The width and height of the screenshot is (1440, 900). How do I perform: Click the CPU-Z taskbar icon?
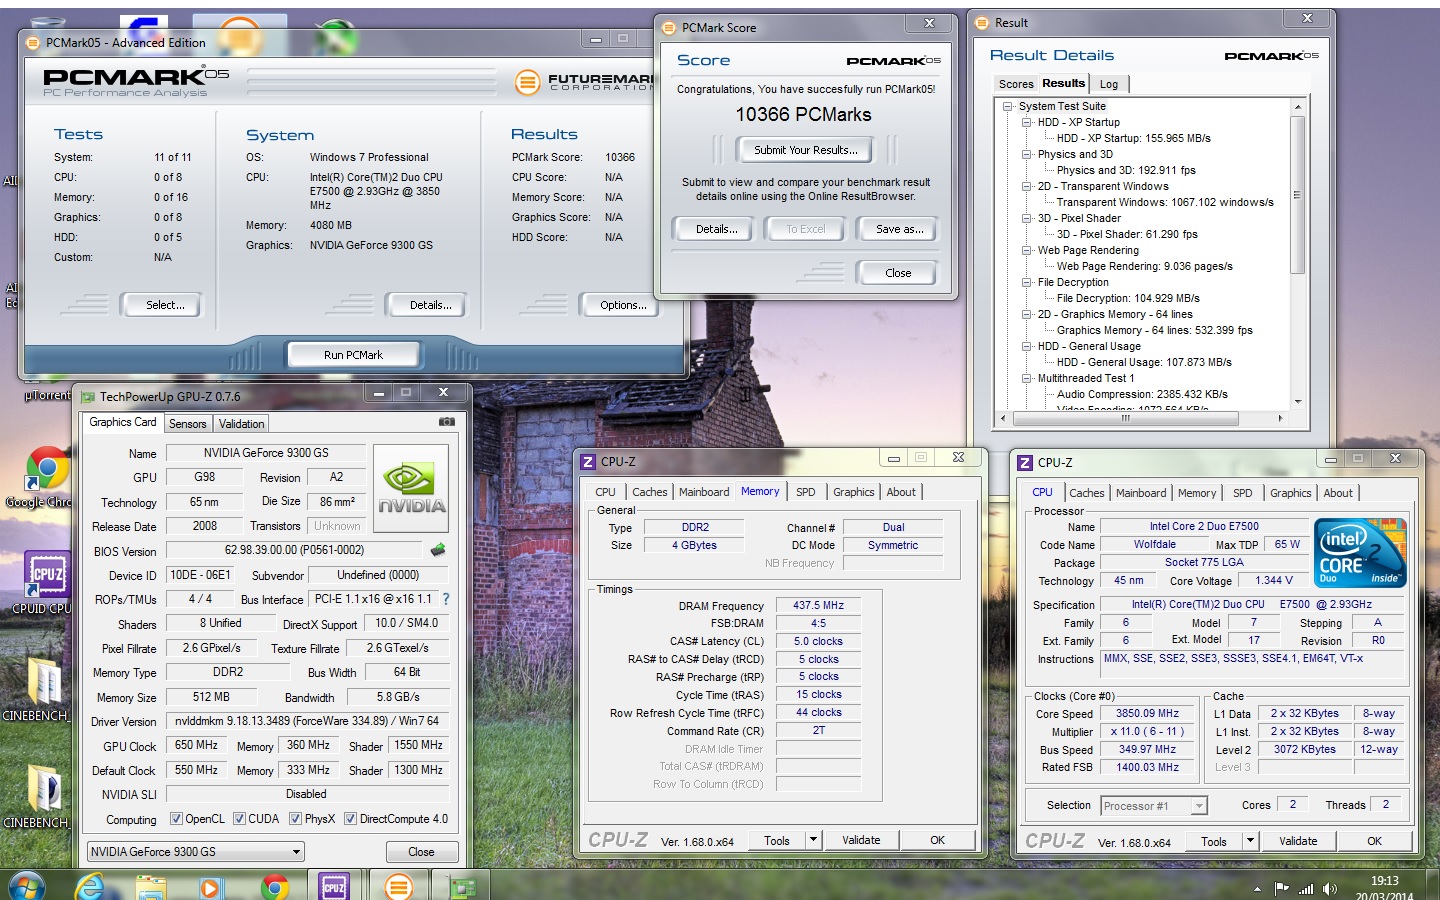[x=334, y=886]
